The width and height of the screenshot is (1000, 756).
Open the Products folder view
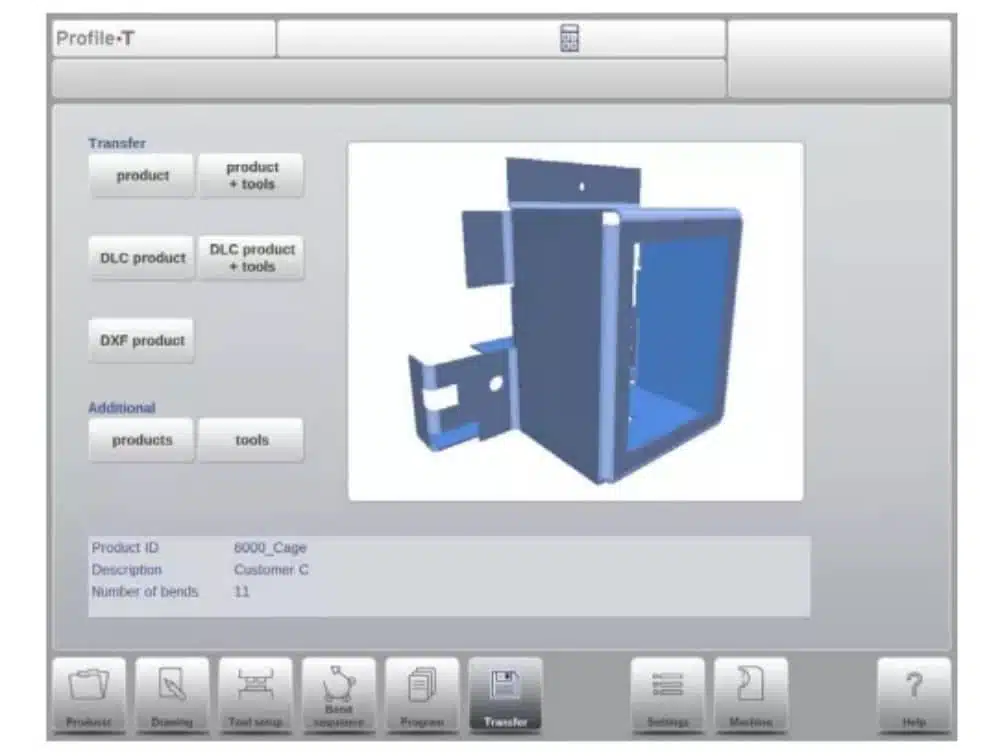89,696
